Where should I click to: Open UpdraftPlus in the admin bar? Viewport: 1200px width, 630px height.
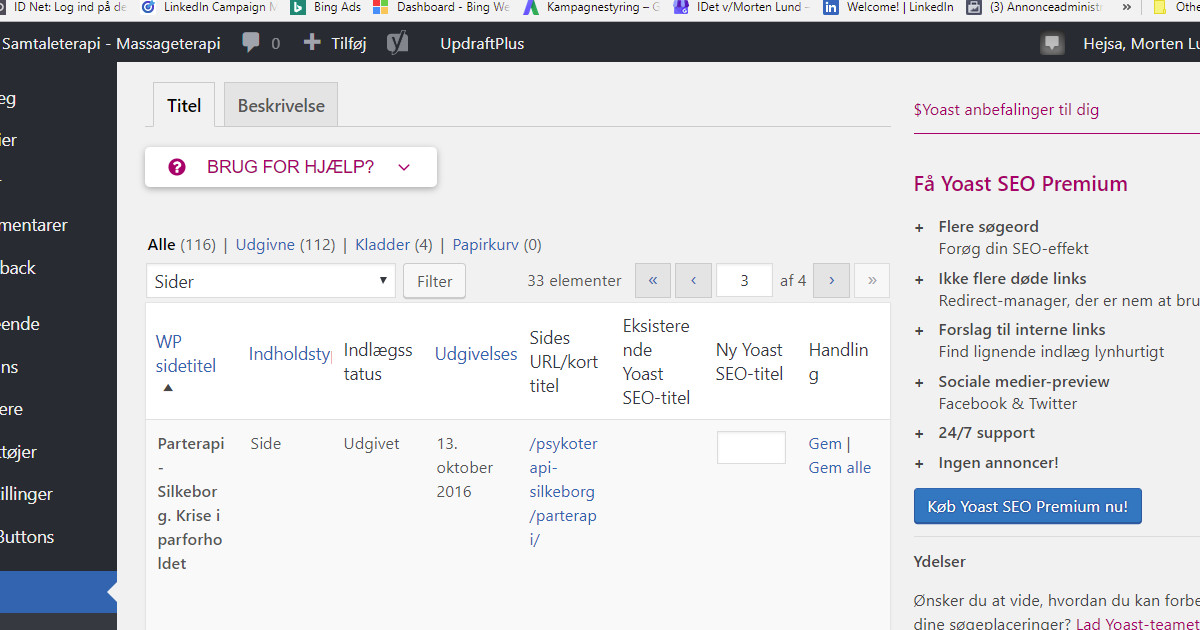(482, 43)
